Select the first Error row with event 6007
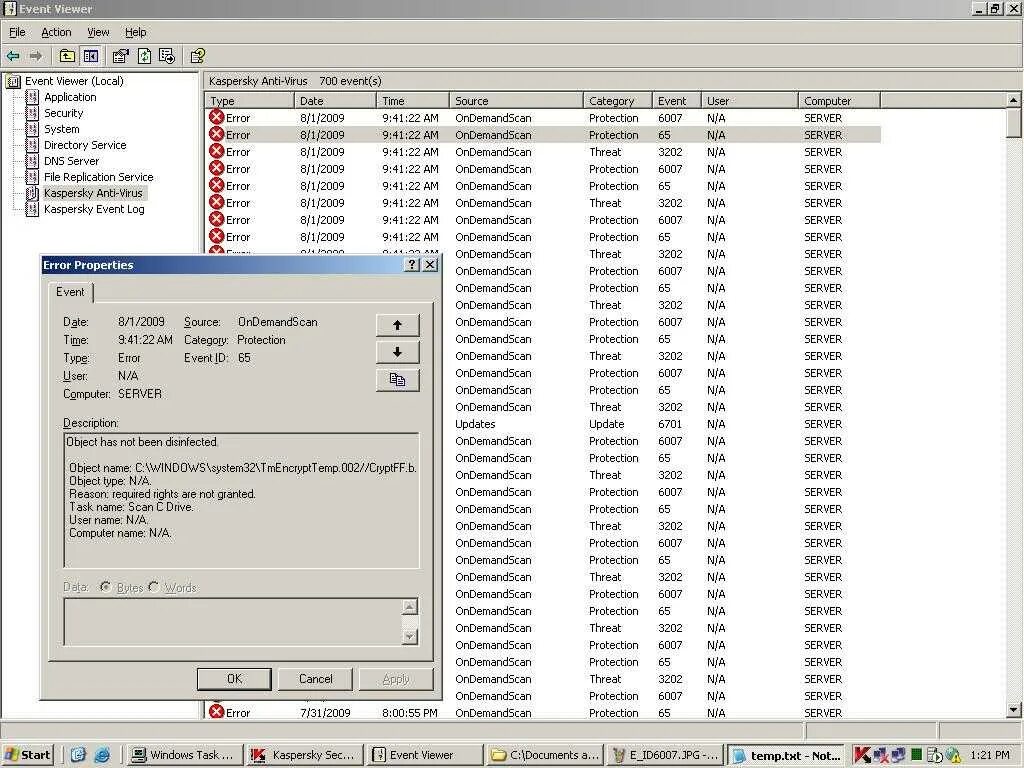 [x=543, y=118]
